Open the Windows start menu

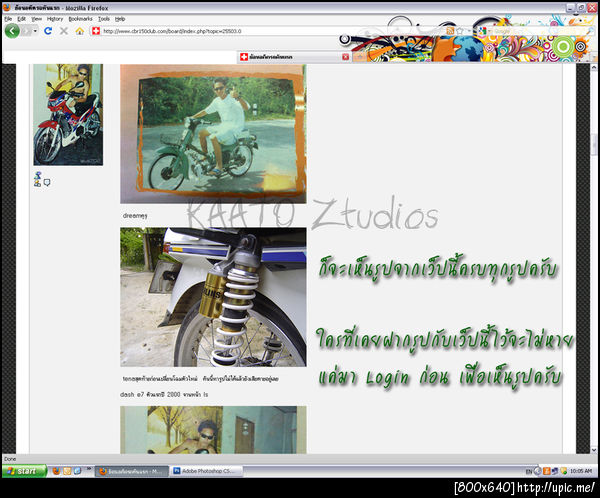(24, 471)
